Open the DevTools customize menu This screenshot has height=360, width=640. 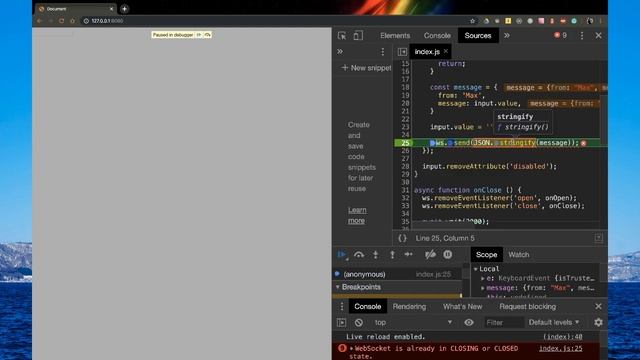pos(582,36)
